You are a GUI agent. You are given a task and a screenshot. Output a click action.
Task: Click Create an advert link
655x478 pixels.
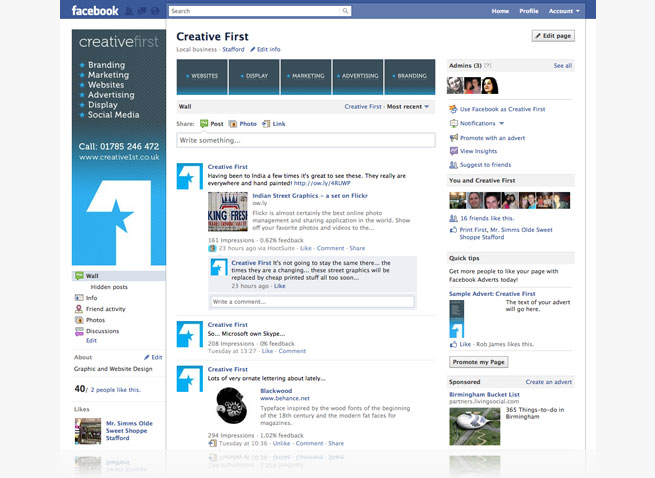[548, 382]
